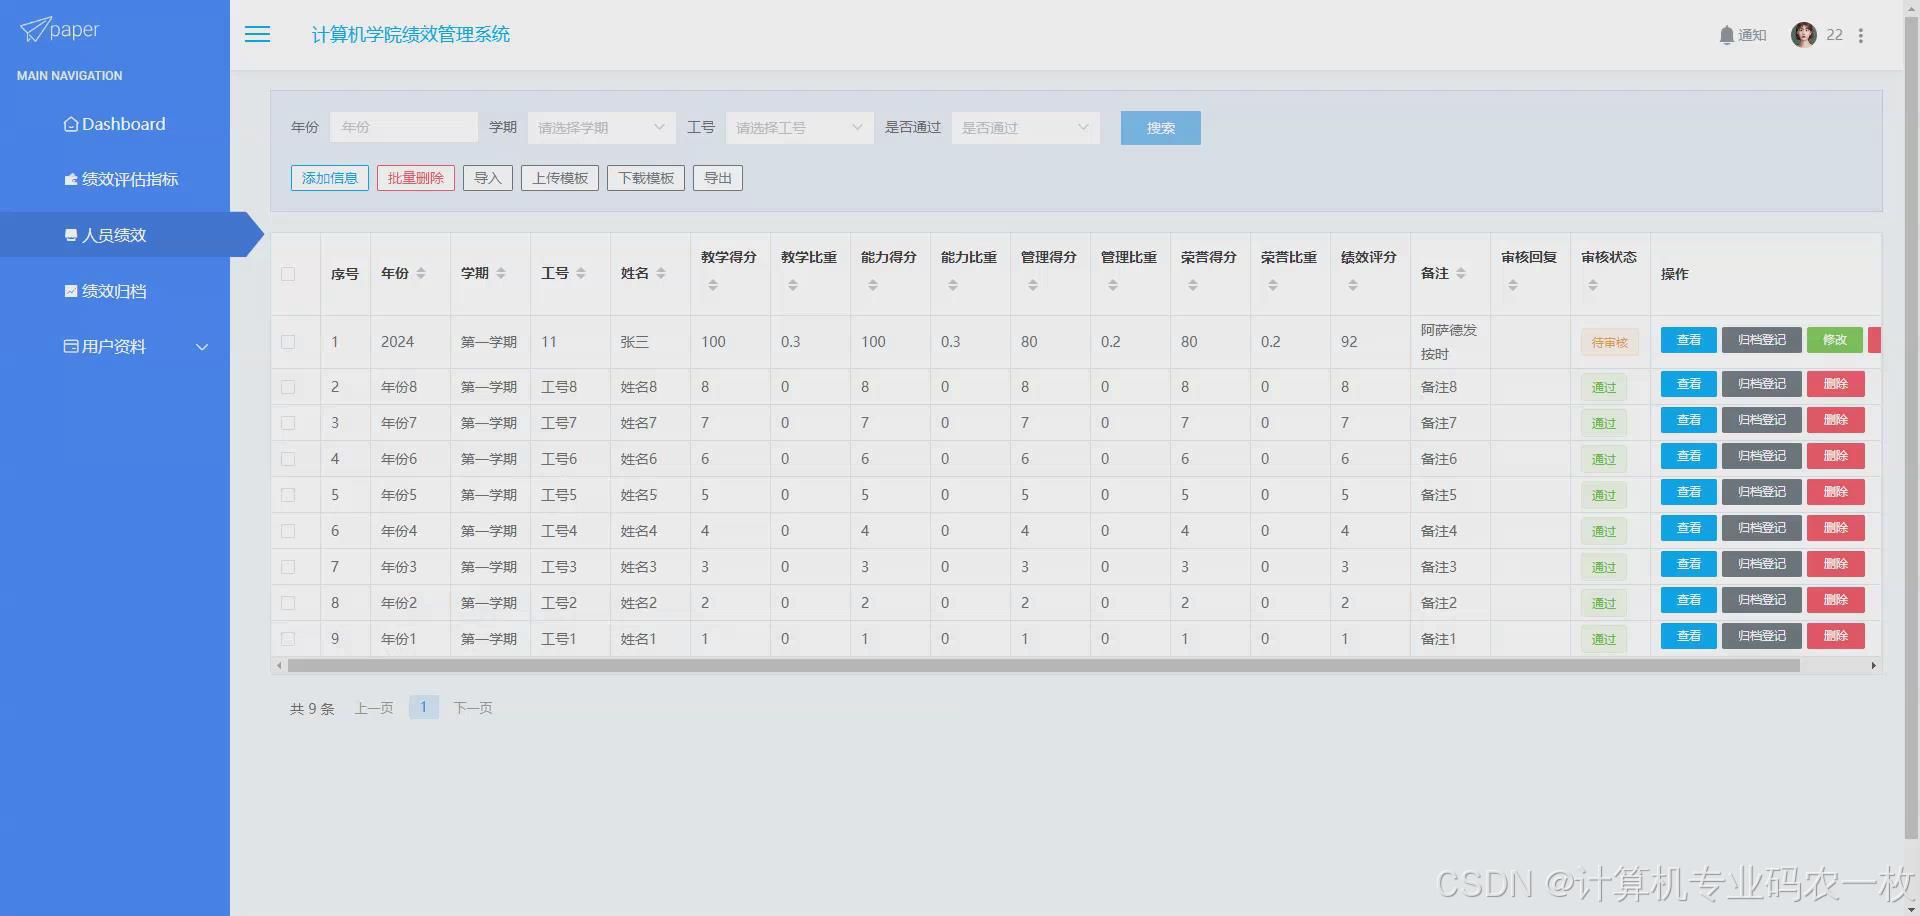Sort by 管理得分 column arrows

pyautogui.click(x=1033, y=285)
